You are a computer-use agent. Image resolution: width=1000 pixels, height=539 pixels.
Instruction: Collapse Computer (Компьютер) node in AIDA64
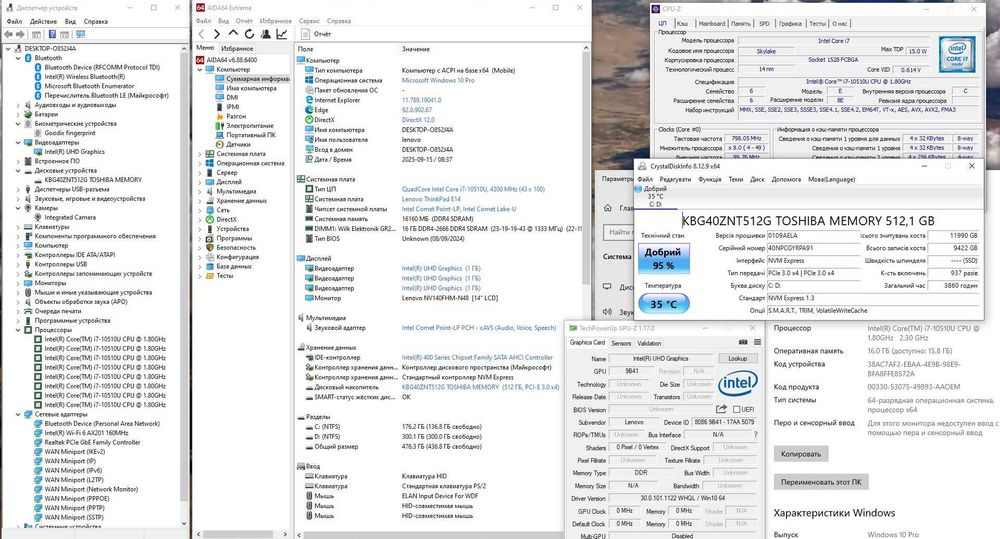click(x=200, y=70)
